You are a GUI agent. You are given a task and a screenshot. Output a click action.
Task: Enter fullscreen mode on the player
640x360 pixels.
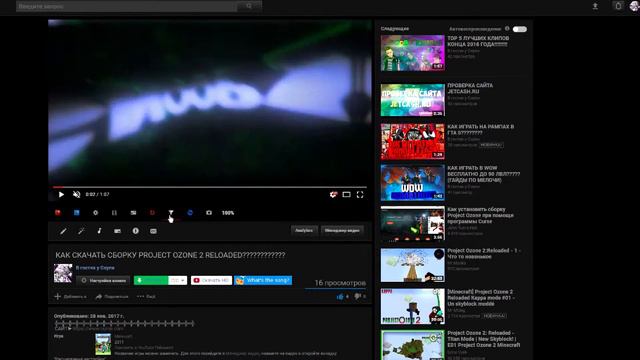(360, 195)
